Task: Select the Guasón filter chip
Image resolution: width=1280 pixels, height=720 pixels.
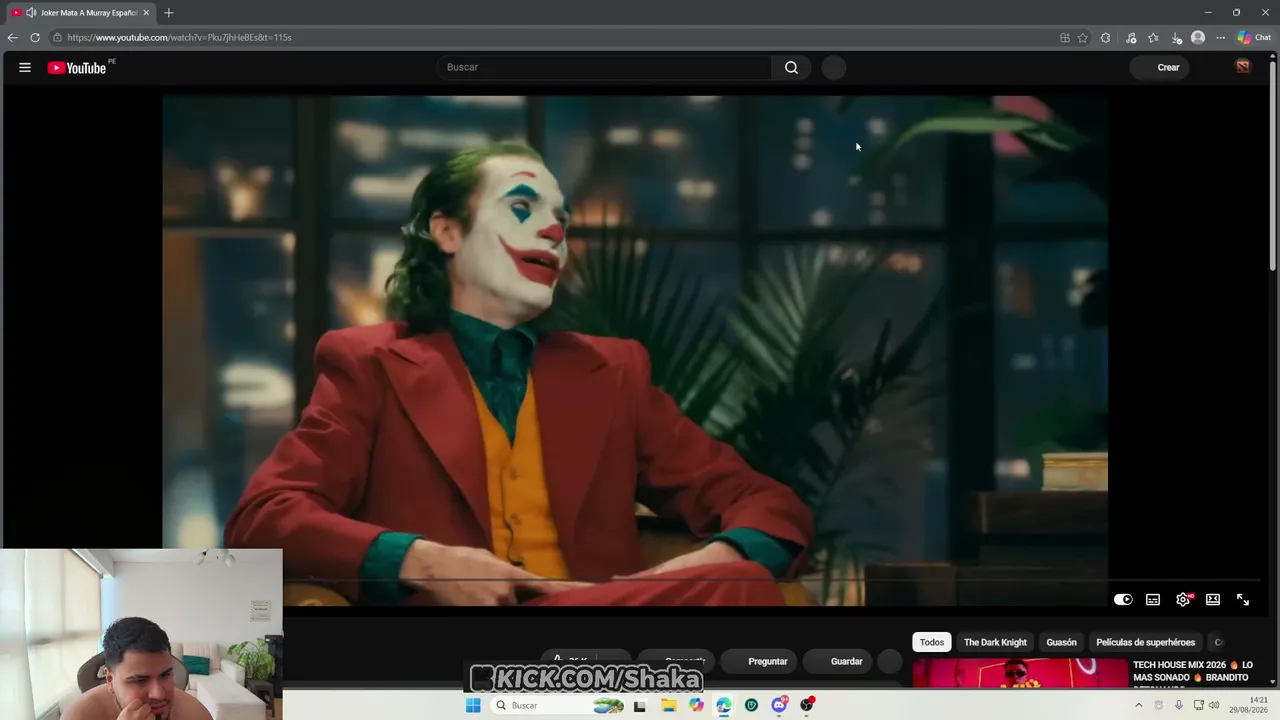Action: pos(1061,642)
